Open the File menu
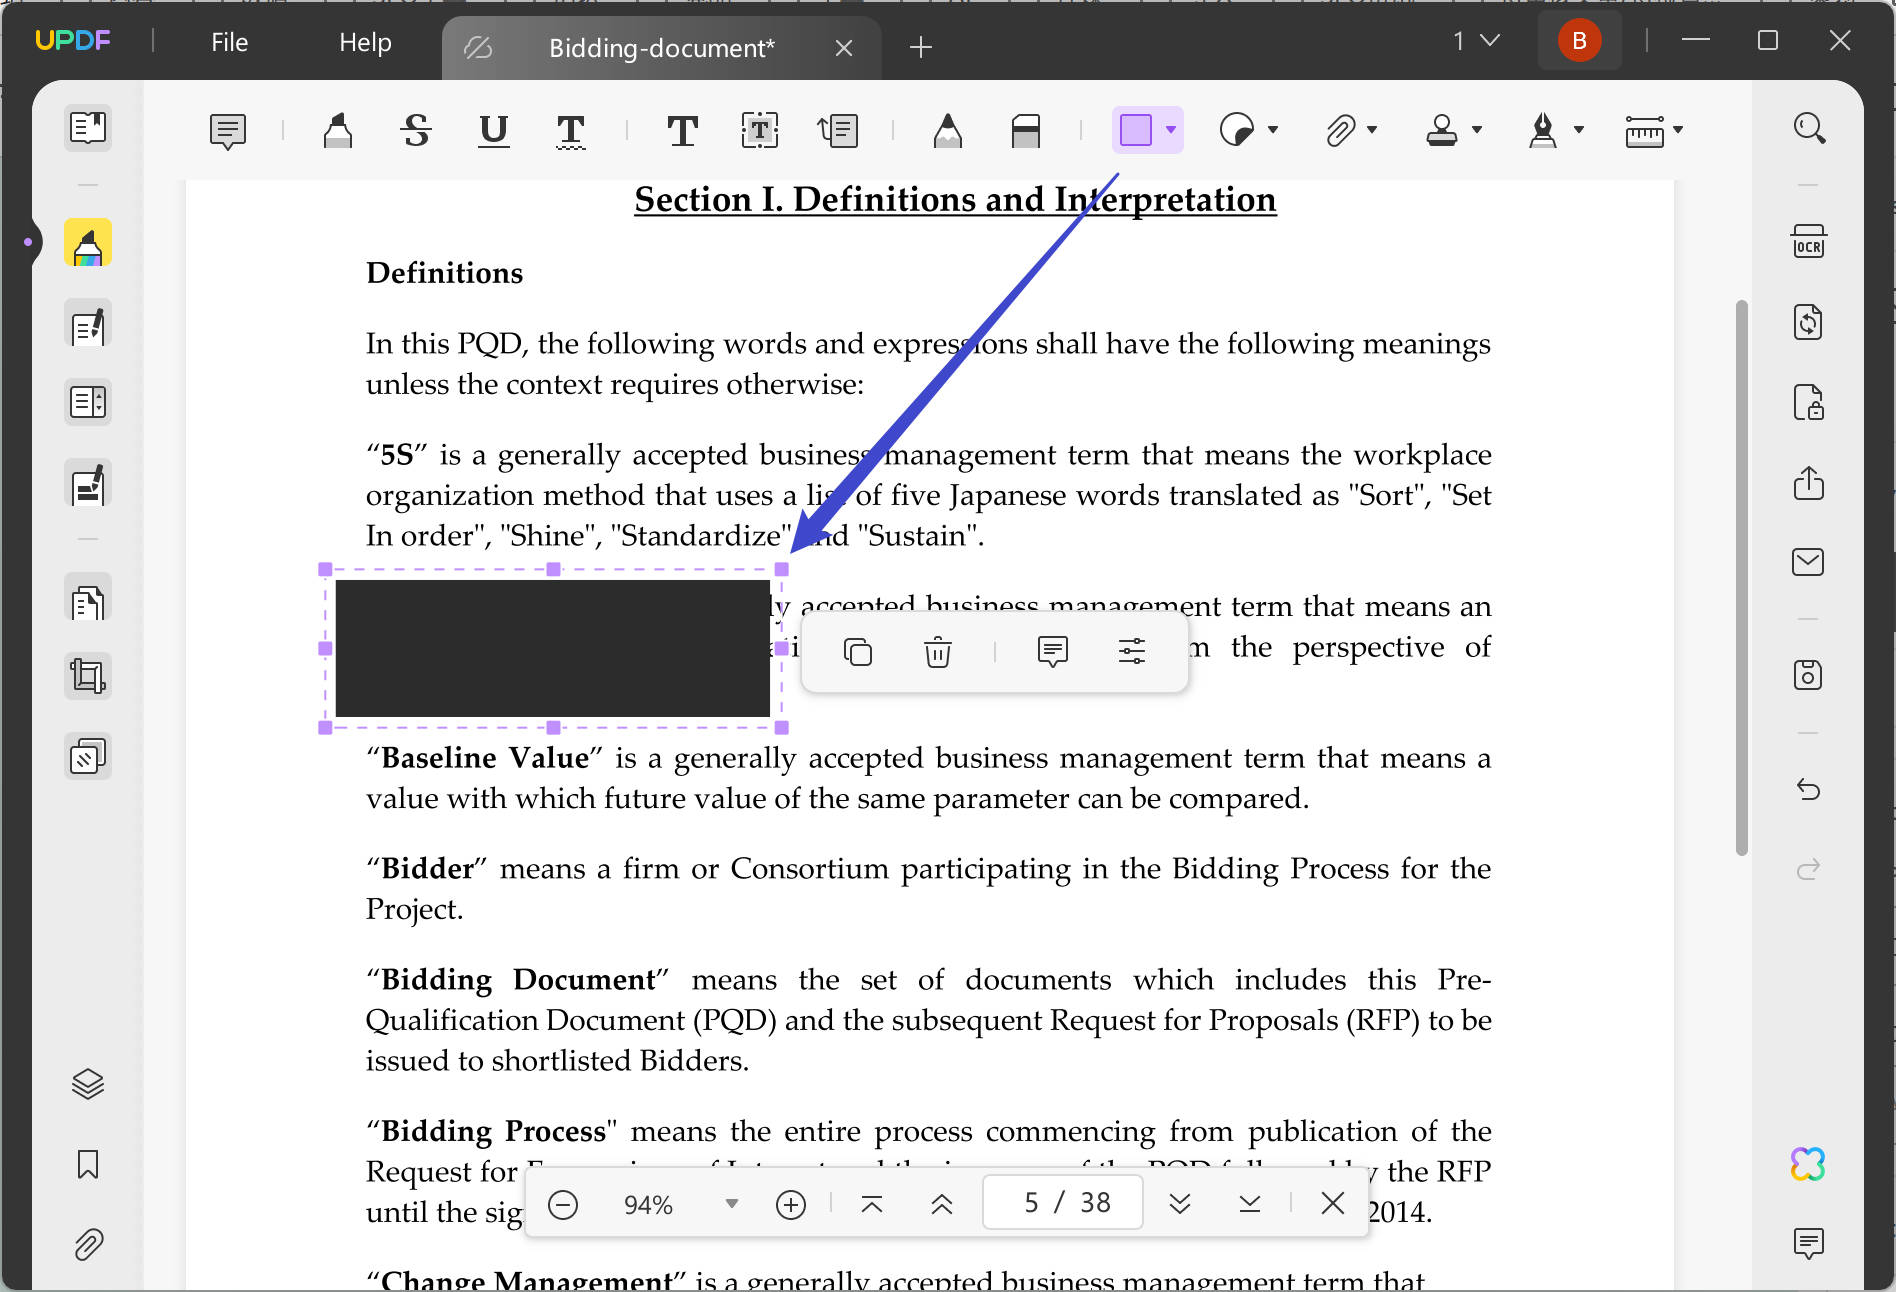Screen dimensions: 1896x1292 click(228, 42)
